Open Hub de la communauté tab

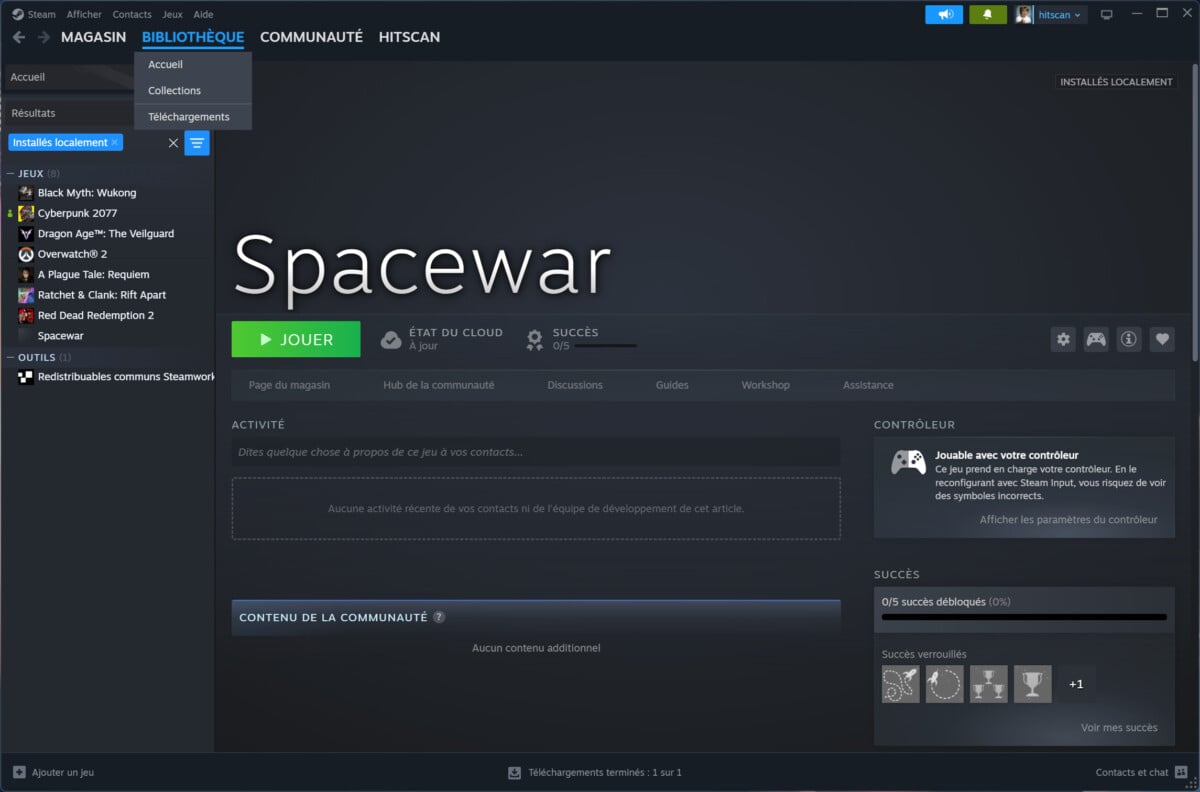438,385
